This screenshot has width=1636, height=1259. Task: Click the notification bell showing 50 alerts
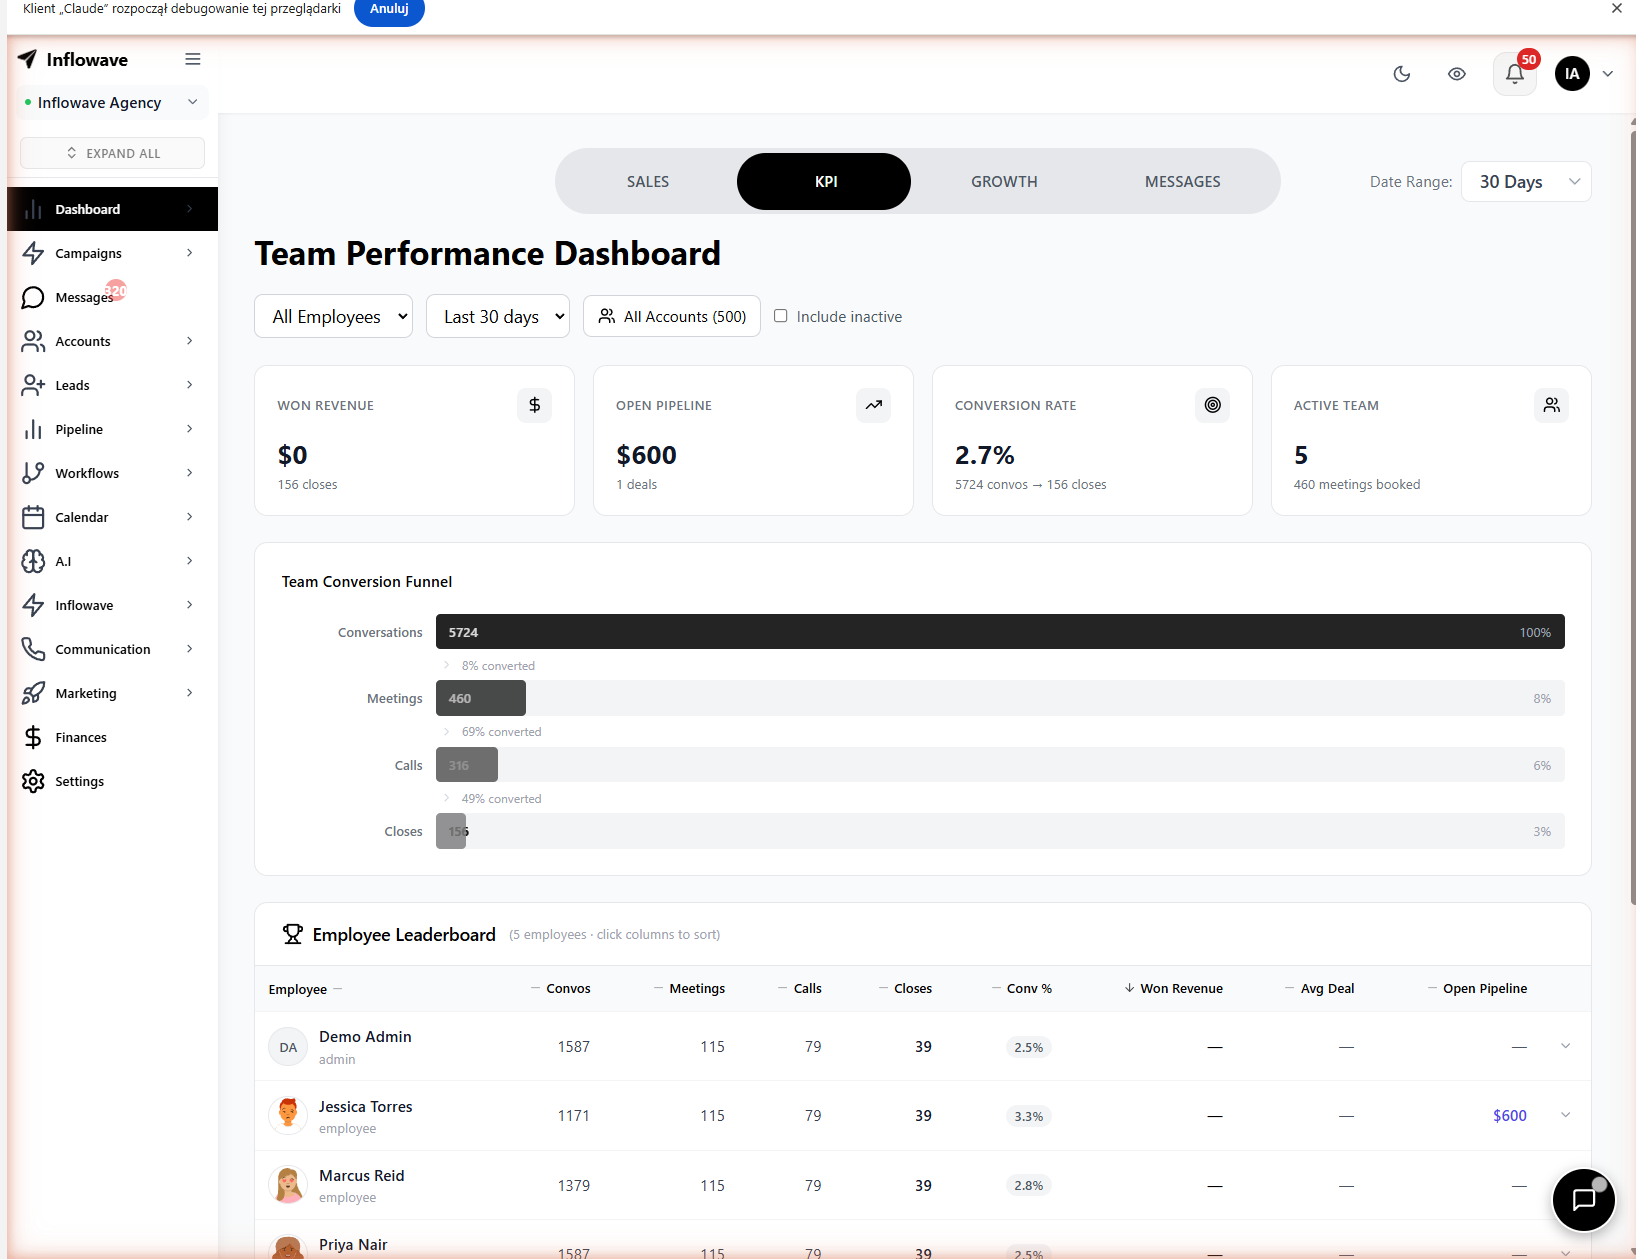point(1513,74)
